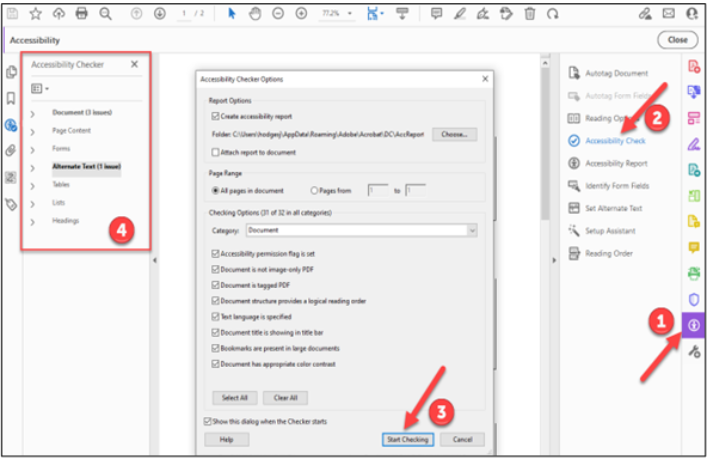709x463 pixels.
Task: Click the star bookmark icon in the toolbar
Action: point(35,13)
